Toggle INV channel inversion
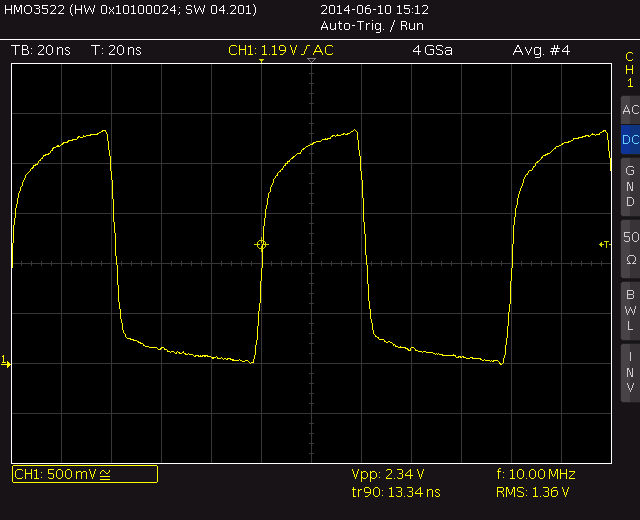Screen dimensions: 640x520 (x=630, y=370)
